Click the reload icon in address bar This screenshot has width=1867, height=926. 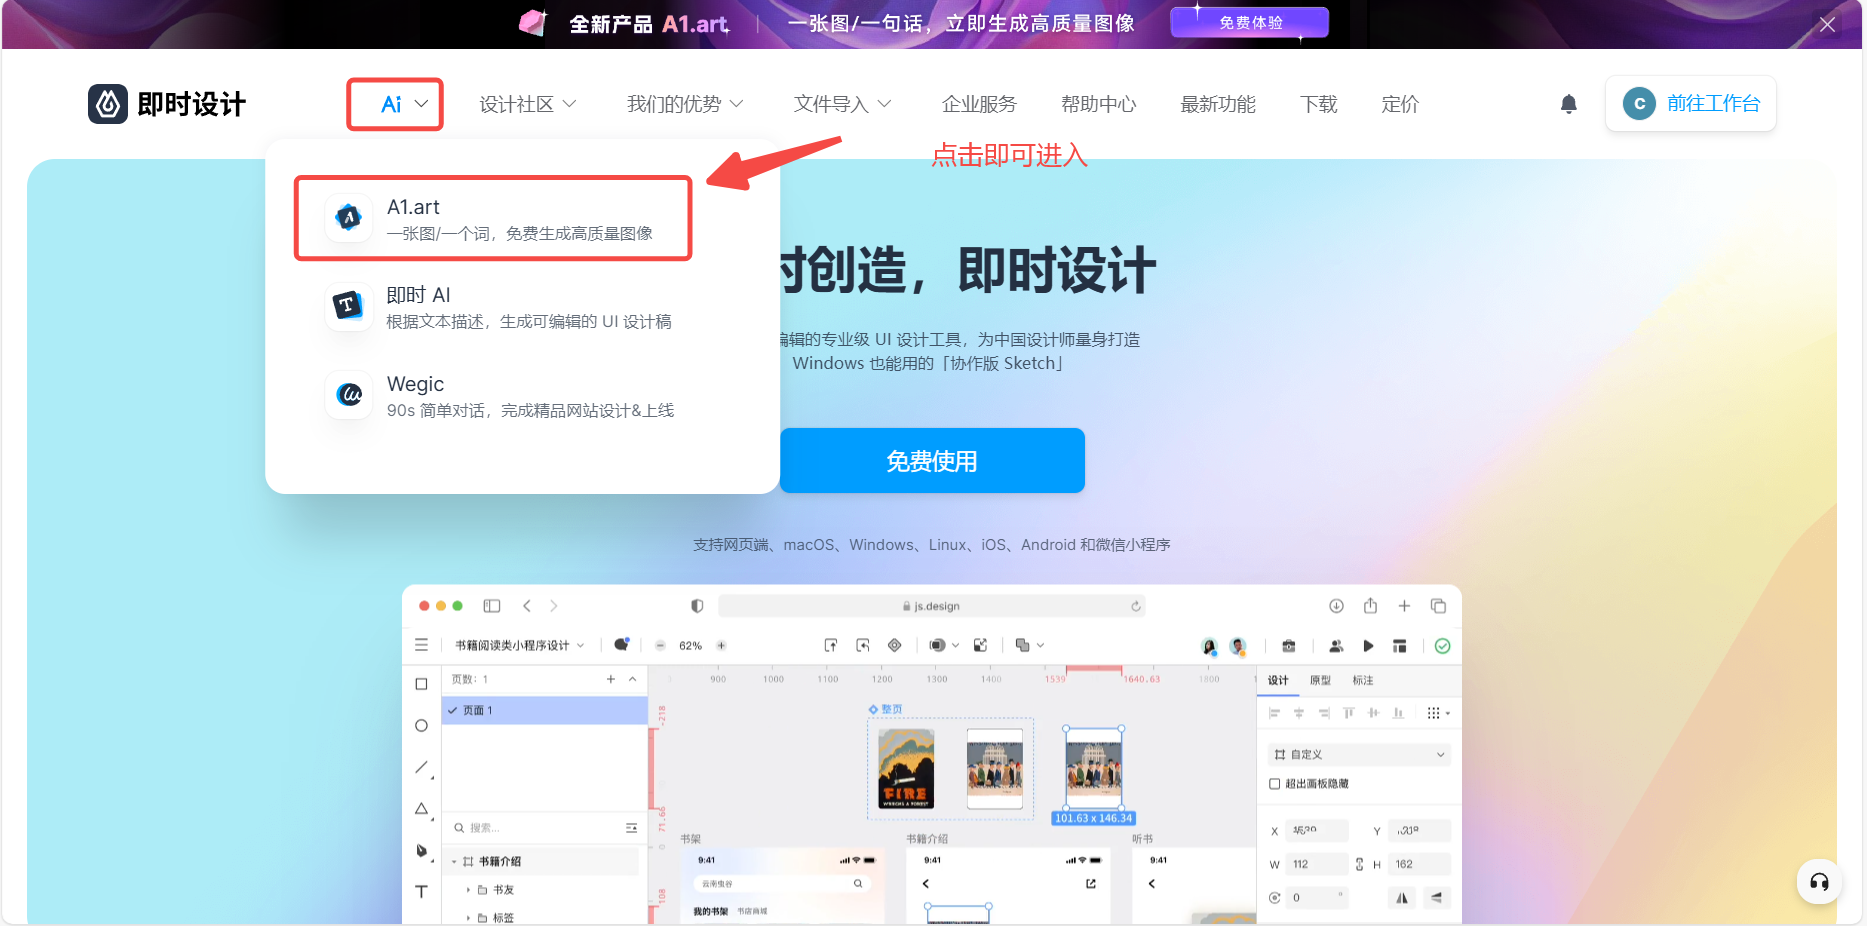(x=1135, y=606)
